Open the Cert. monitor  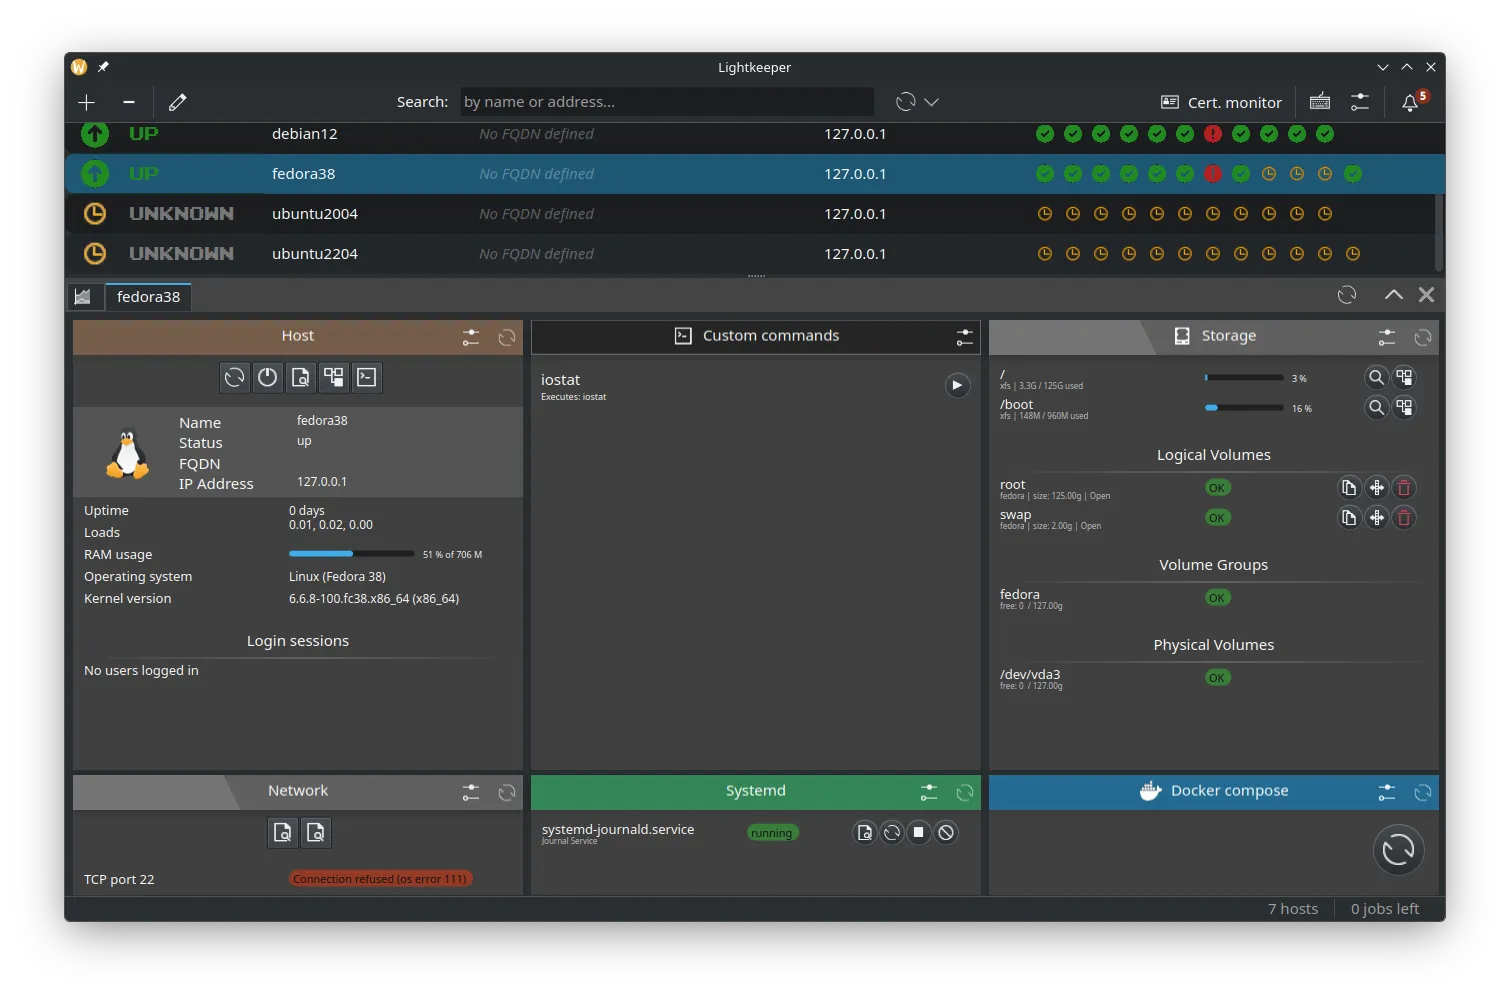tap(1221, 102)
